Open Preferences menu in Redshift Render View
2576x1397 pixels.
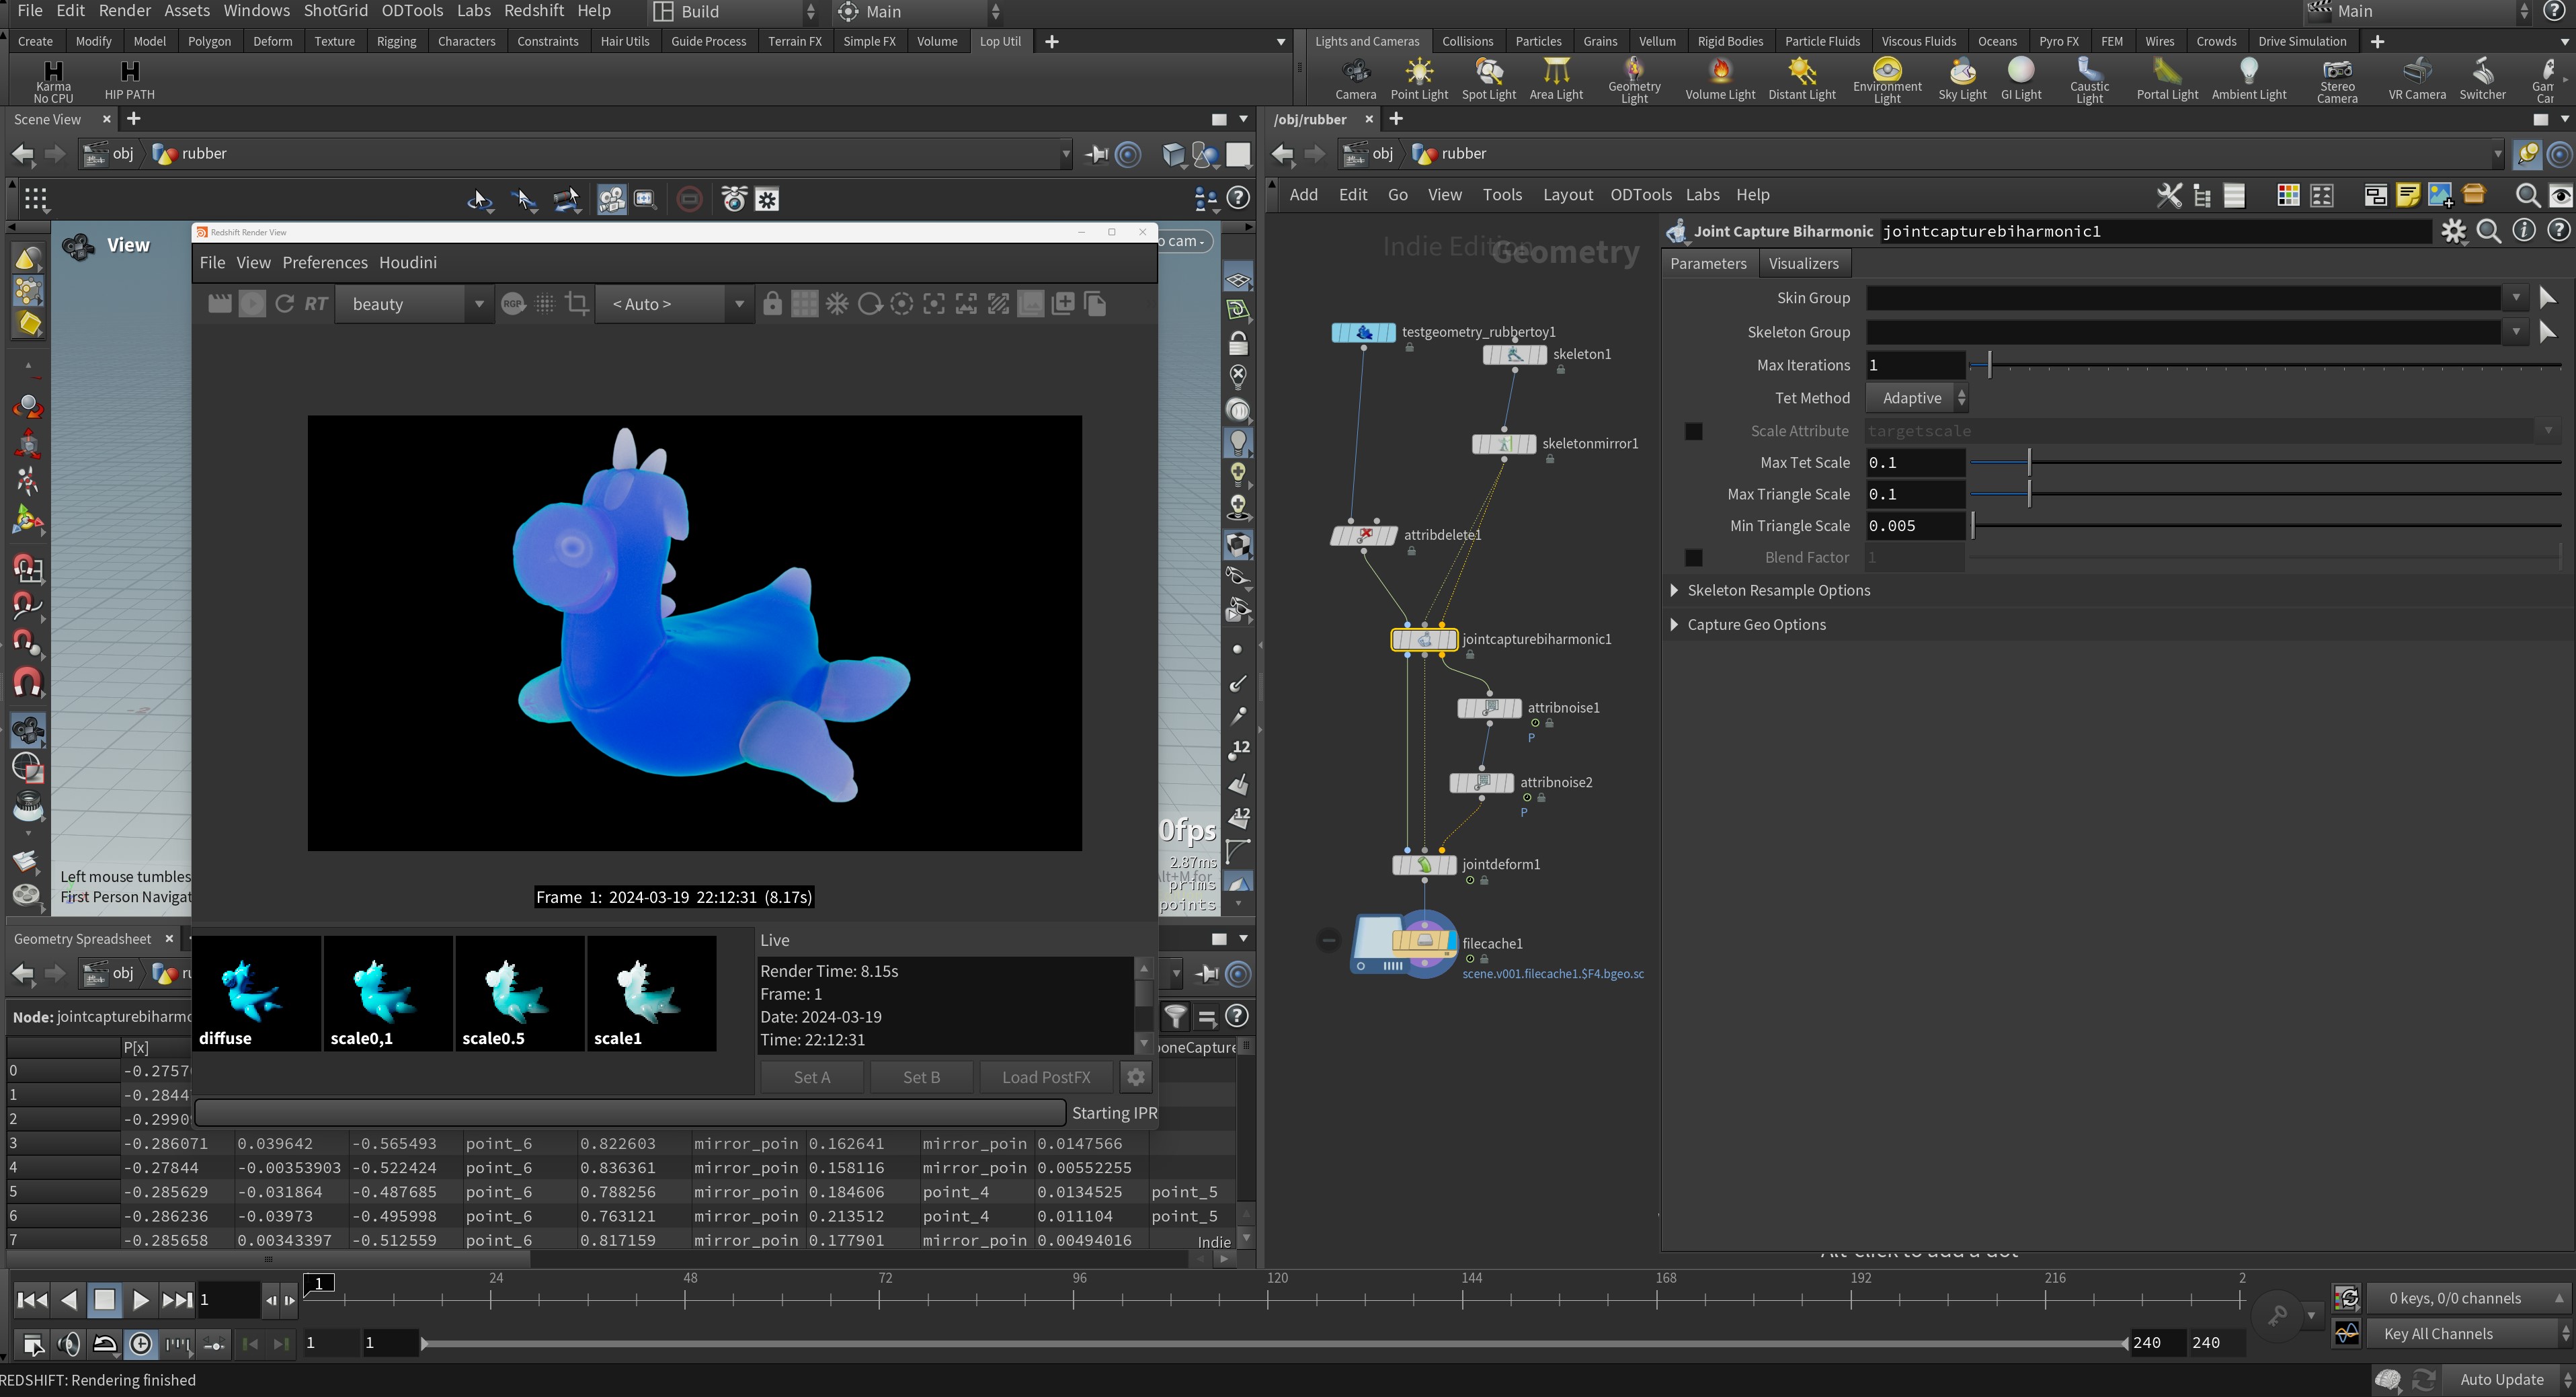point(325,263)
